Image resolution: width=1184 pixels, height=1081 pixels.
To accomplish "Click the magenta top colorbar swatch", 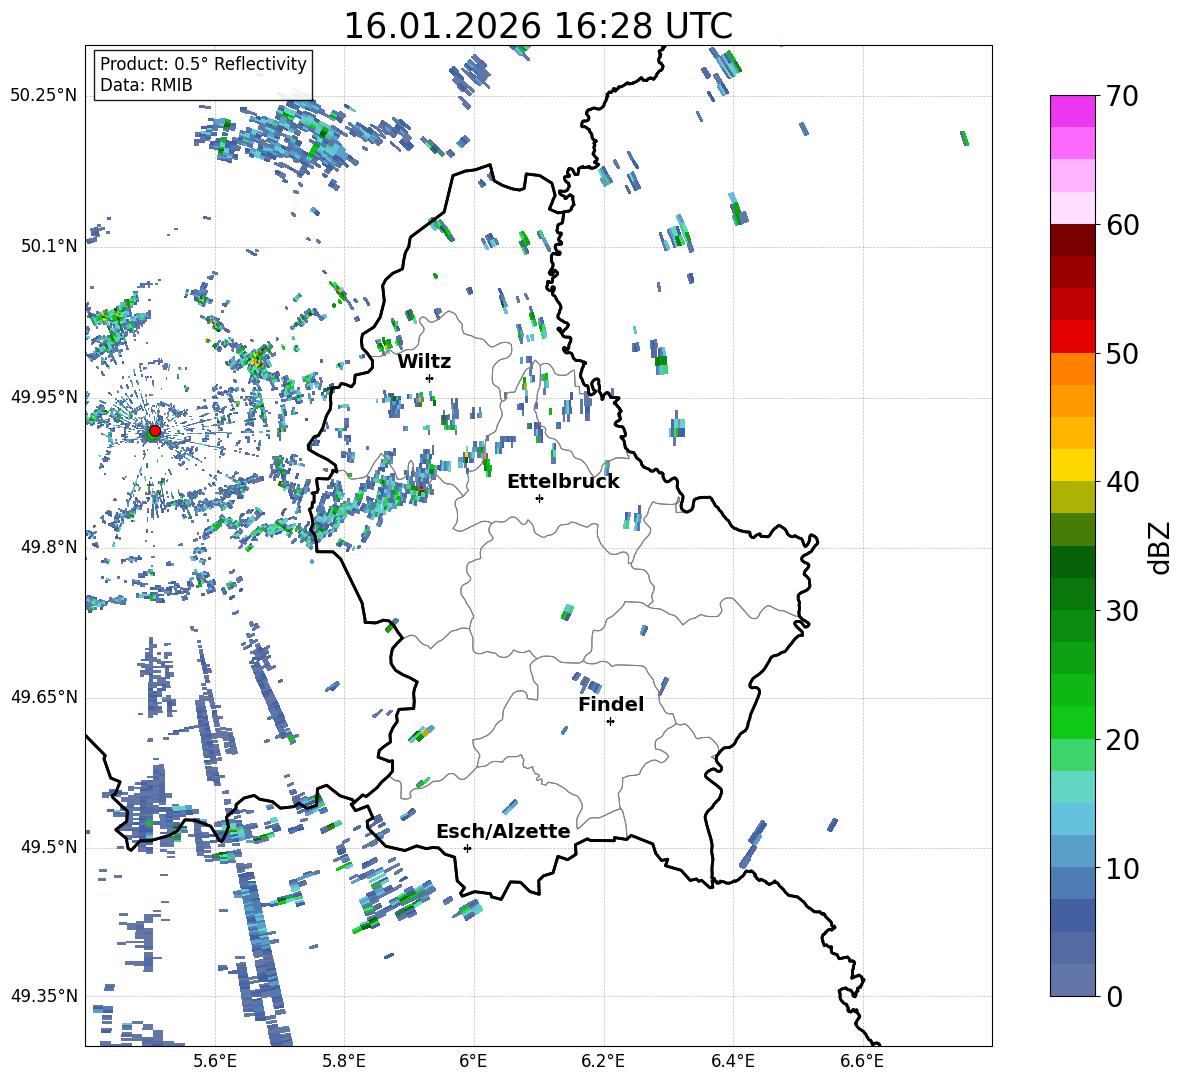I will [1072, 111].
